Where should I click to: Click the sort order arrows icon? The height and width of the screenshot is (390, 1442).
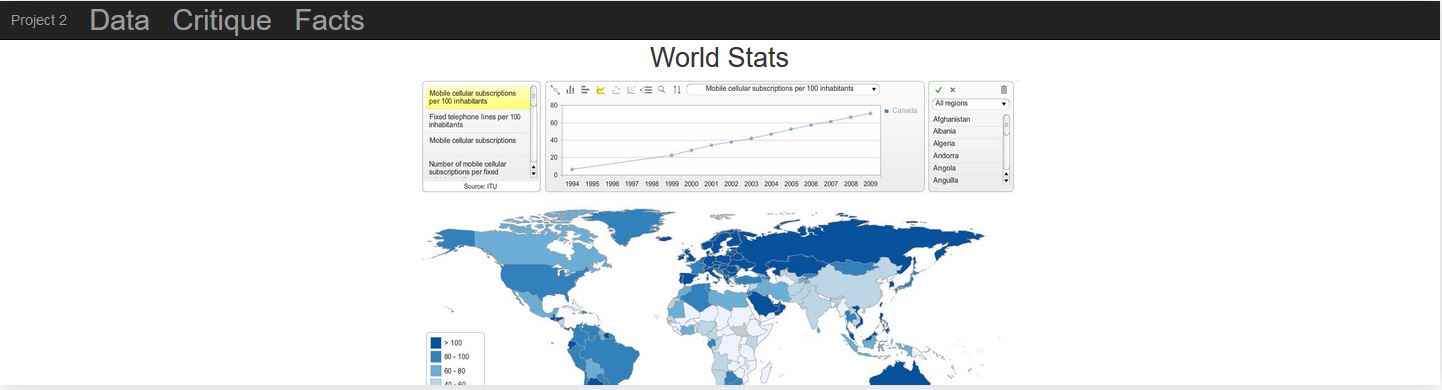tap(677, 89)
